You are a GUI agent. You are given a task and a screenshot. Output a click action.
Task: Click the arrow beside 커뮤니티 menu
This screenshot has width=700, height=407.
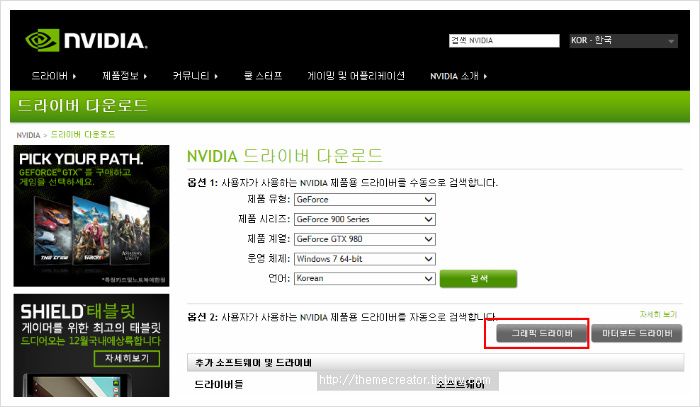point(216,76)
